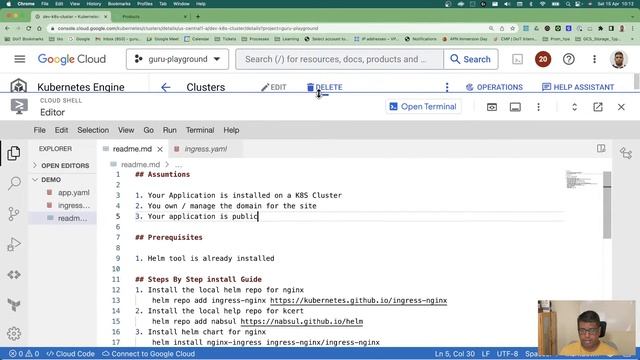Open the Cloud Code view icon

coord(14,275)
